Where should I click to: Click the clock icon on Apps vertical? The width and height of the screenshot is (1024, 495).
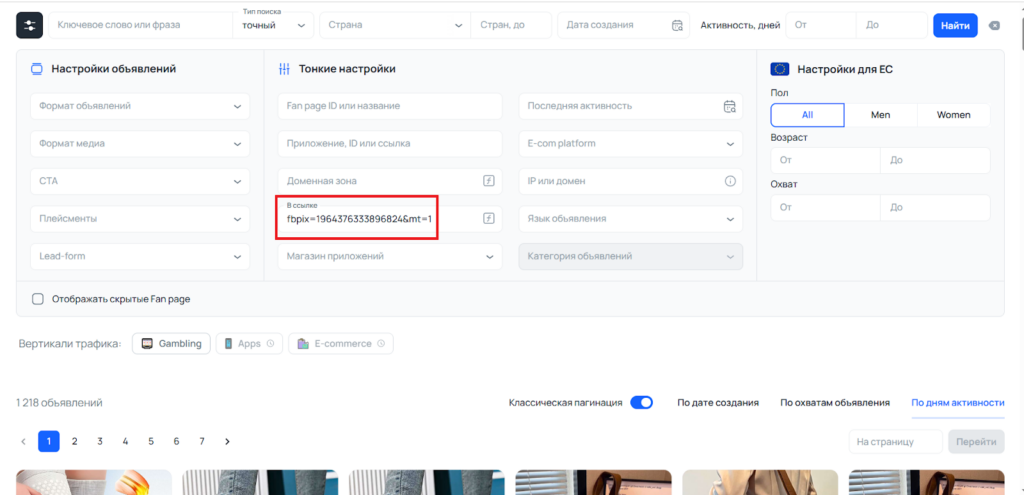[x=270, y=343]
